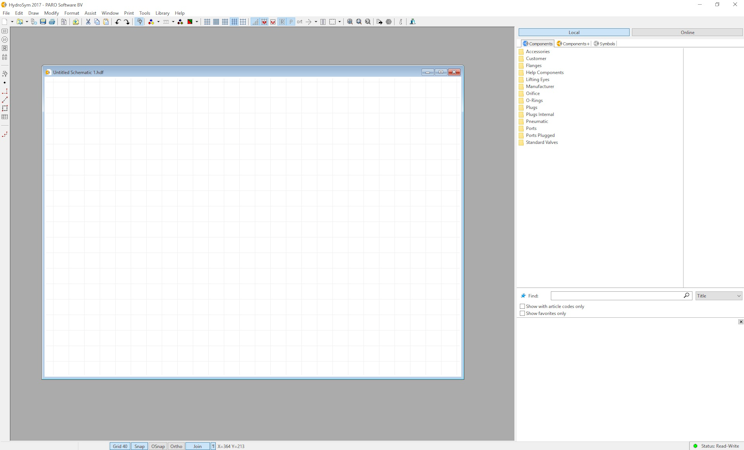Click the gray globe toolbar icon
The width and height of the screenshot is (744, 450).
(x=389, y=22)
